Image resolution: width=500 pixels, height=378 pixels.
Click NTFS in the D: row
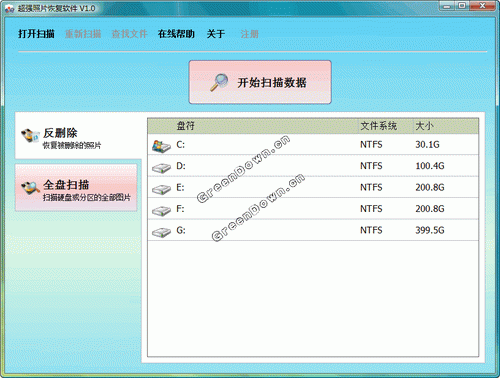[x=371, y=166]
